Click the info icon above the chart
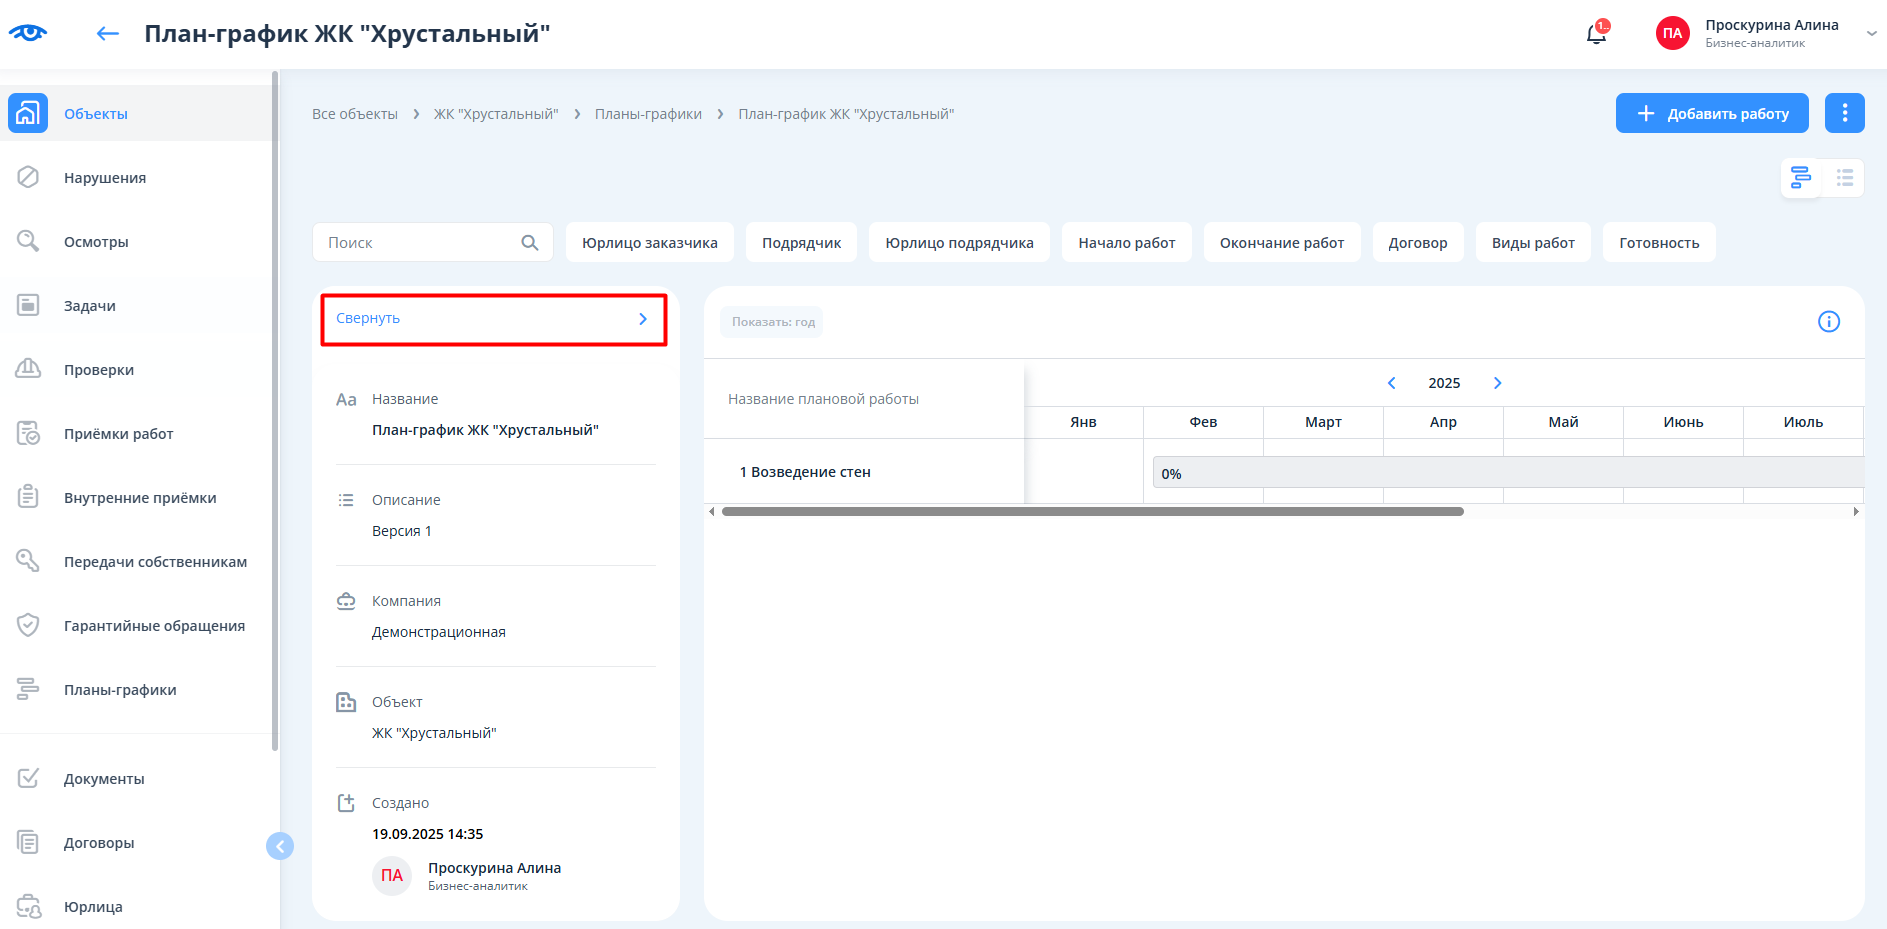This screenshot has width=1887, height=929. [x=1828, y=322]
